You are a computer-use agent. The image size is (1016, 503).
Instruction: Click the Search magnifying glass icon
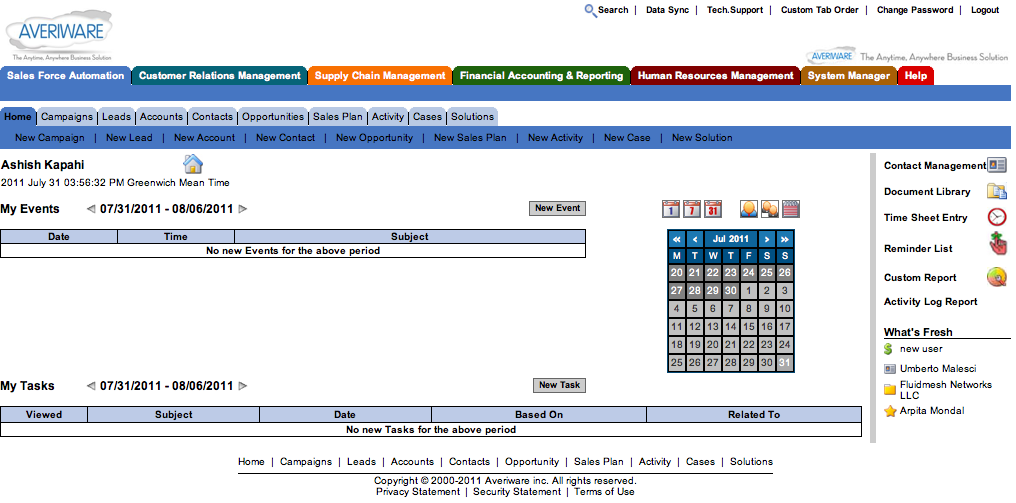point(590,10)
